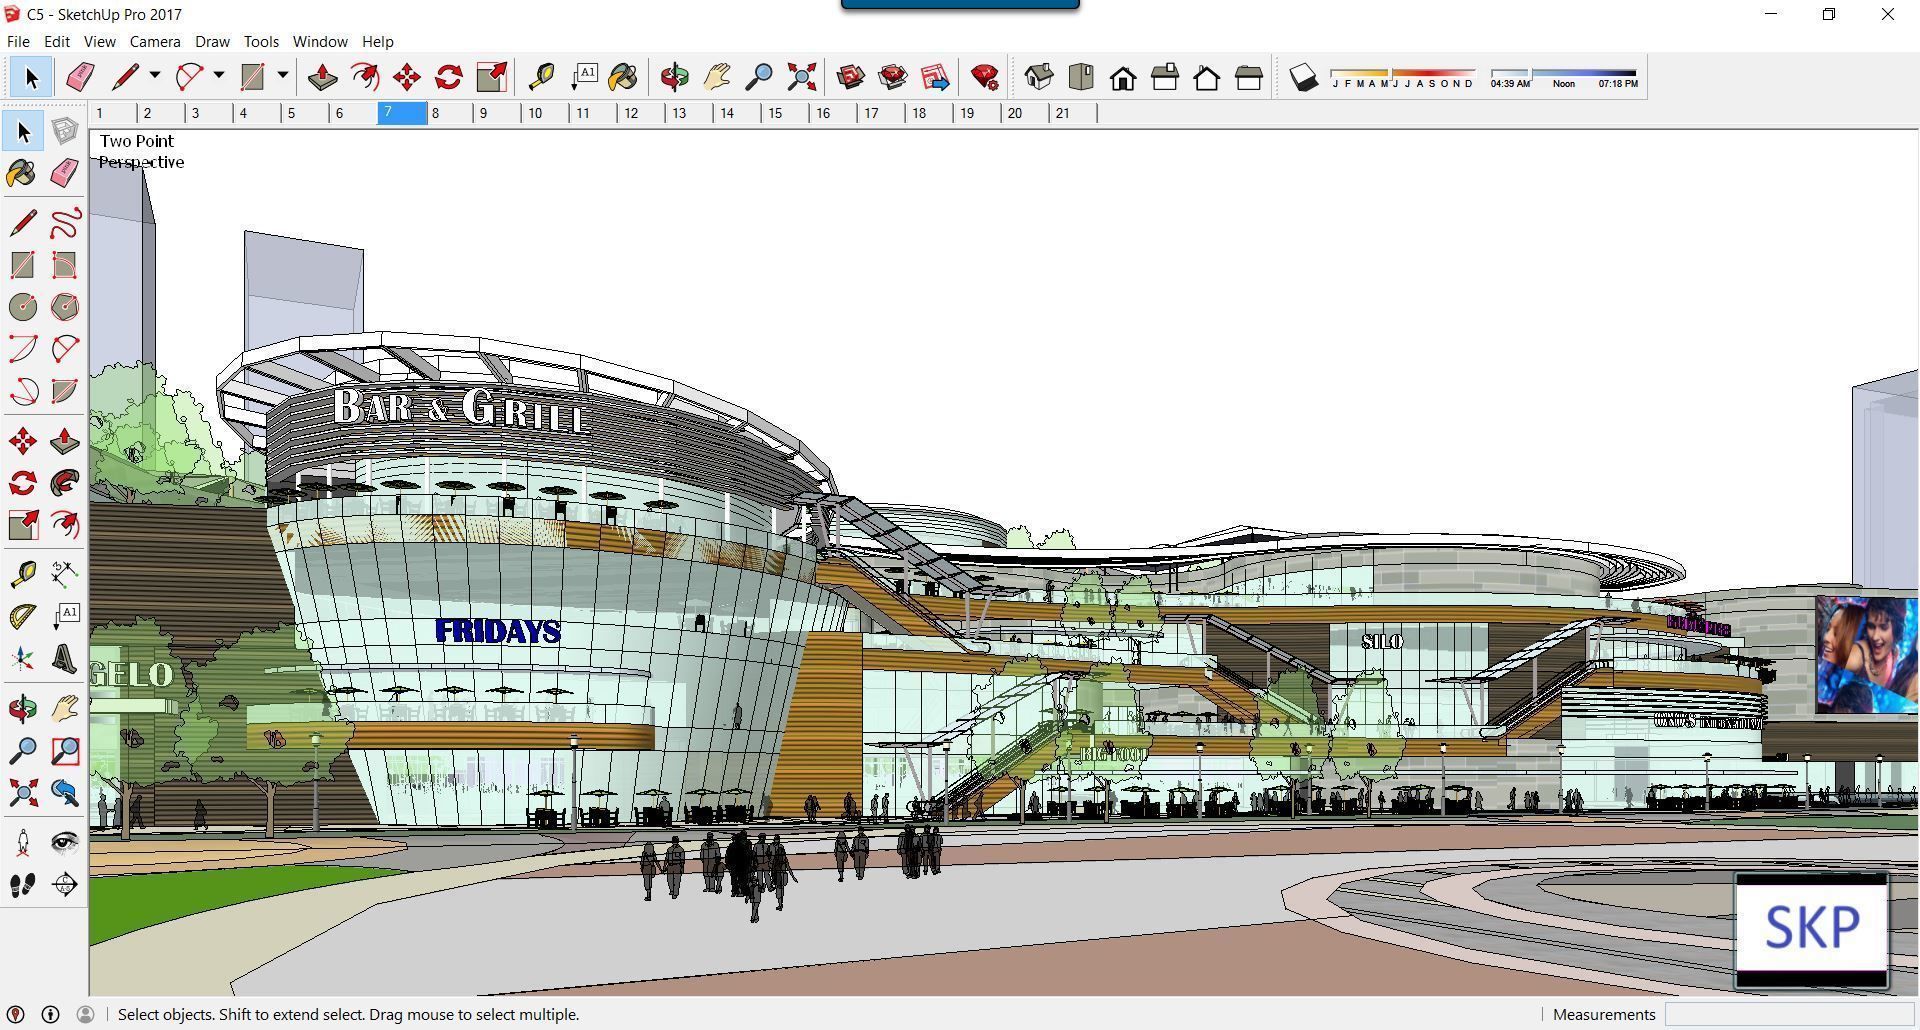This screenshot has height=1030, width=1920.
Task: Click Previous view in left toolbar
Action: [x=65, y=793]
